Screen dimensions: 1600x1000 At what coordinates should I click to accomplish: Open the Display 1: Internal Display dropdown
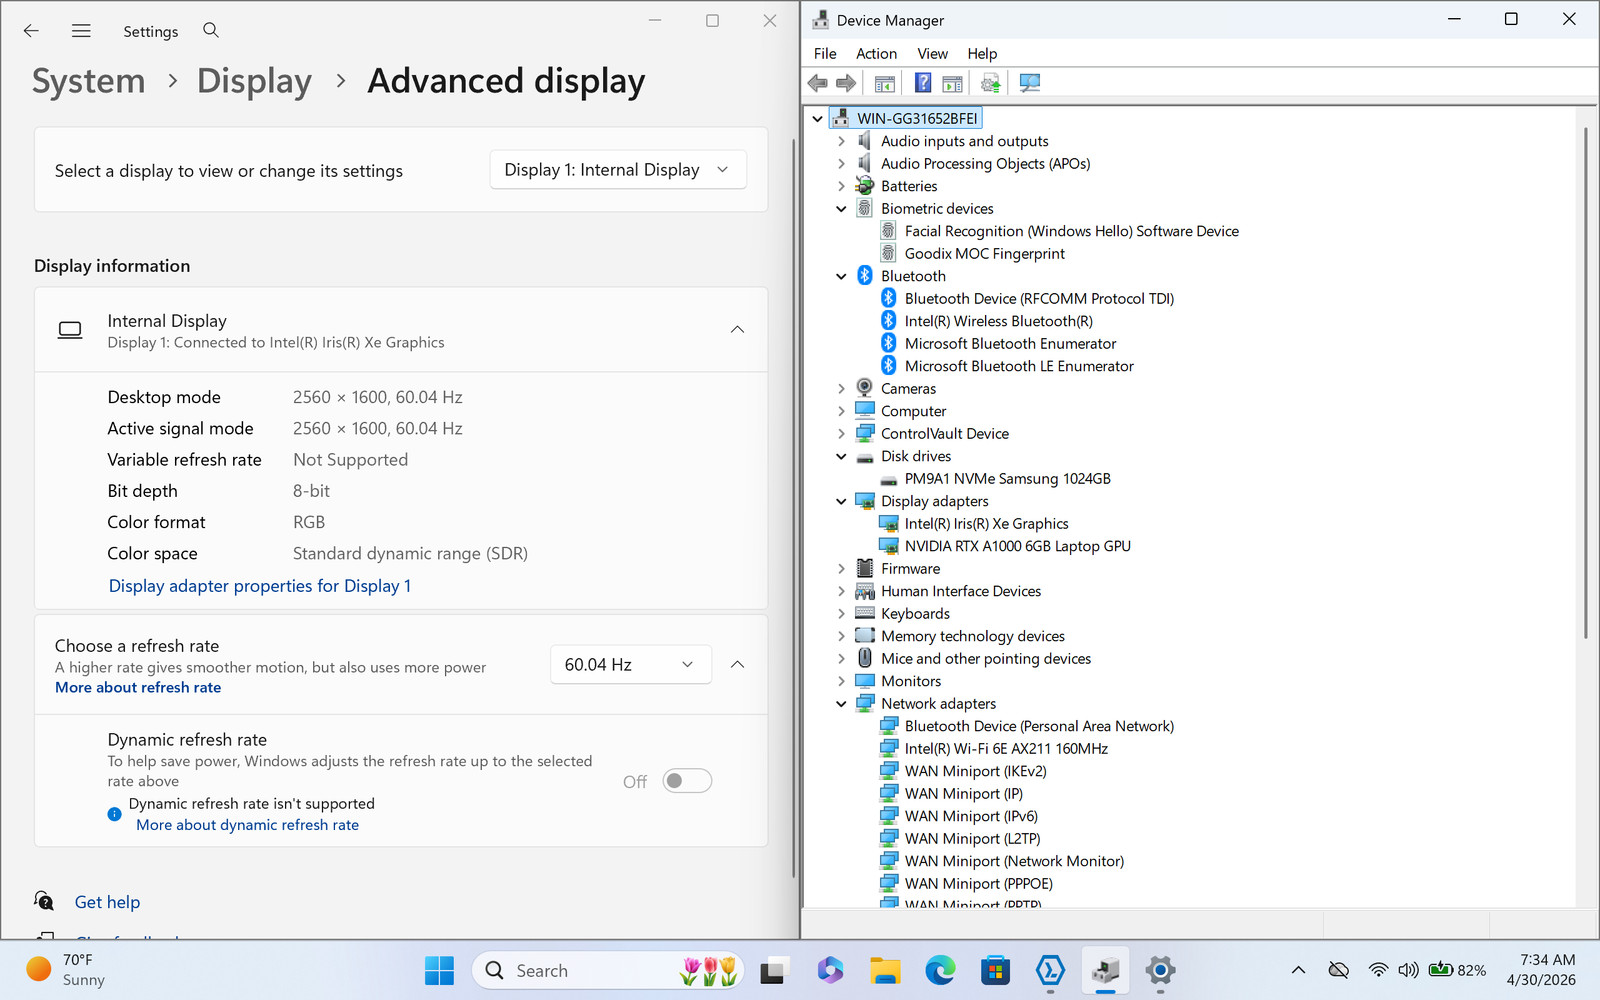click(x=618, y=170)
